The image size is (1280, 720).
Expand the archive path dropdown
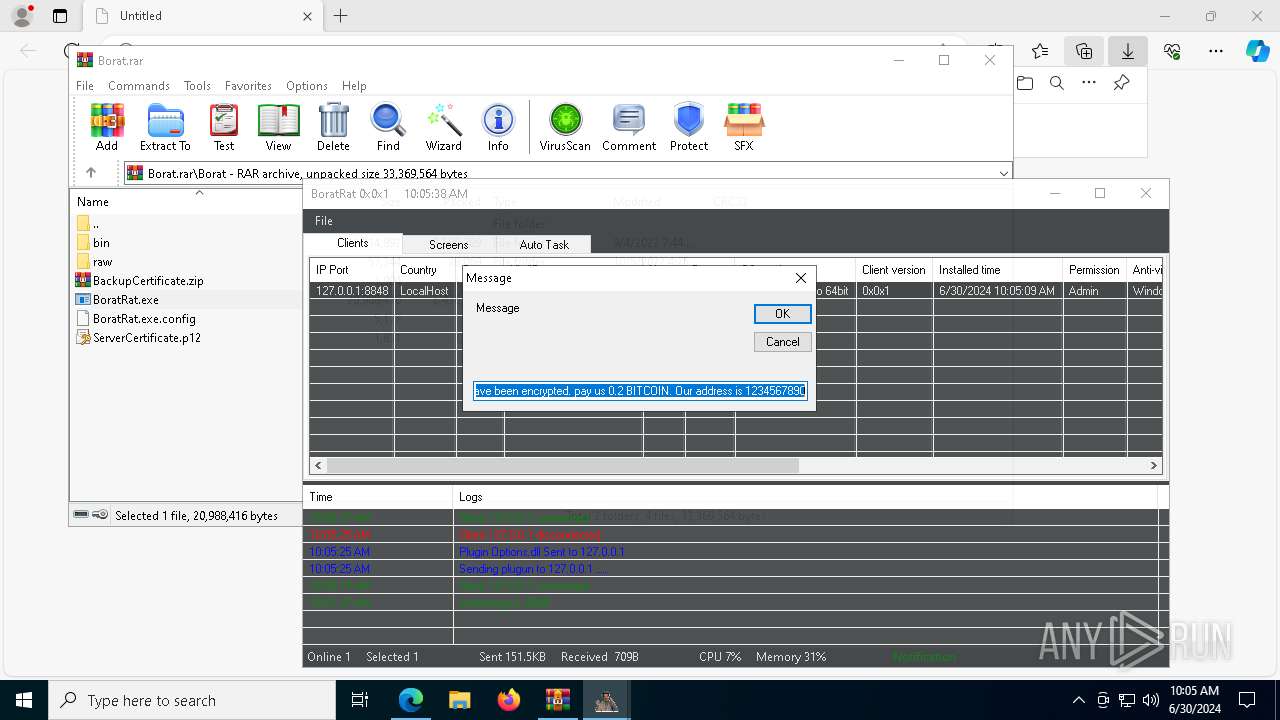click(1003, 173)
